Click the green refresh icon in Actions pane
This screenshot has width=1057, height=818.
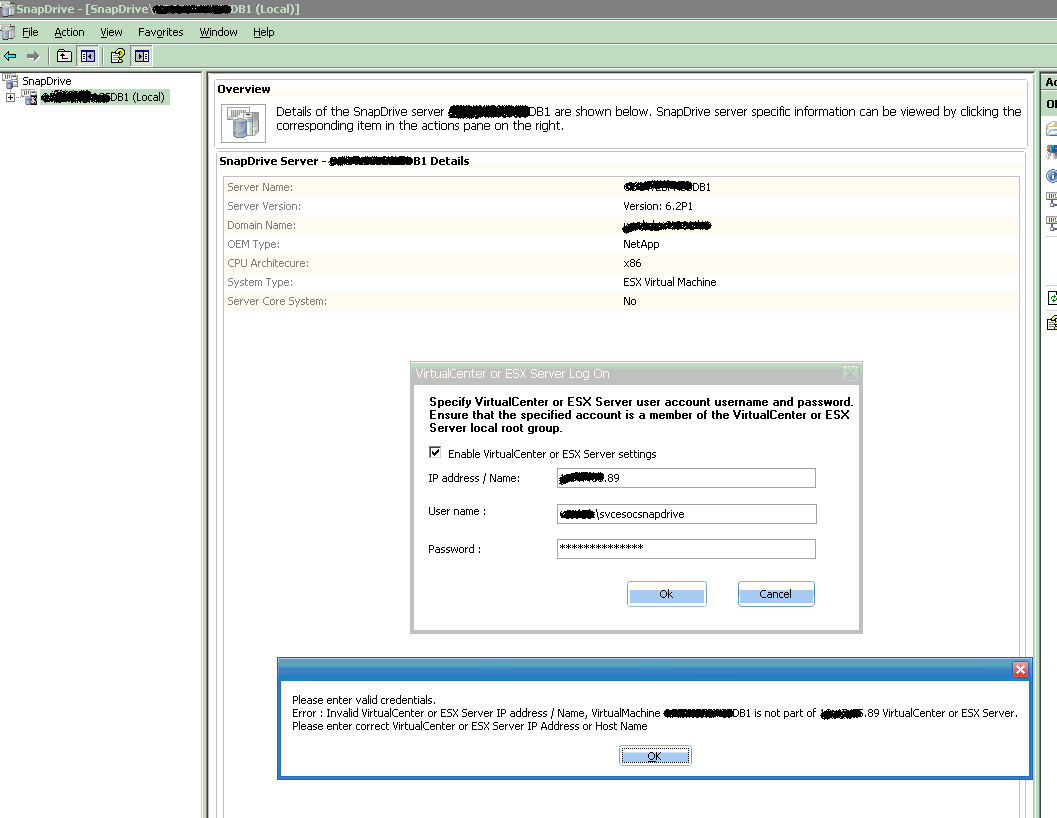click(x=1052, y=297)
